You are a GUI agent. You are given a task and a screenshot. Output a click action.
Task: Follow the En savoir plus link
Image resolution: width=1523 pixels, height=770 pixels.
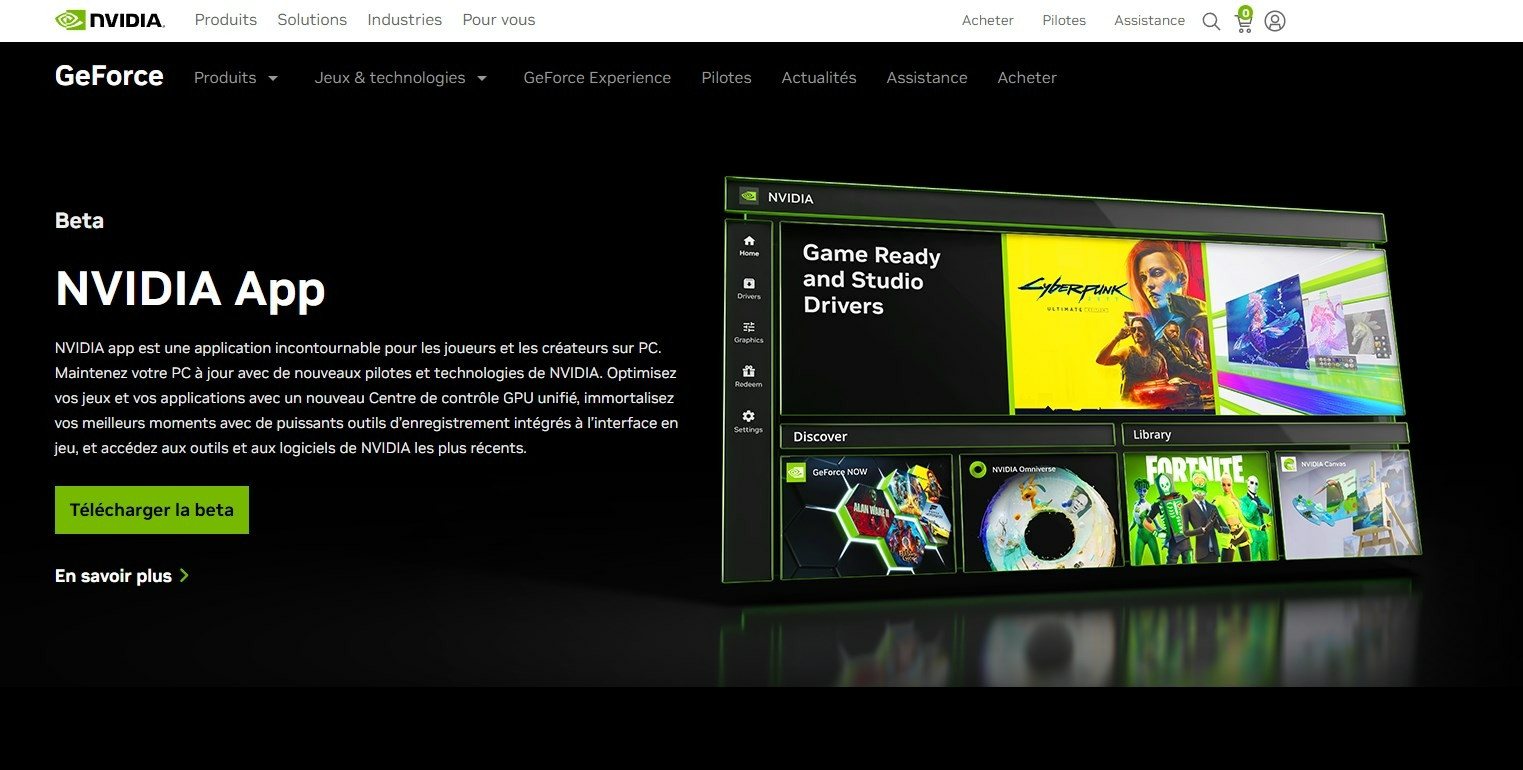click(x=122, y=576)
